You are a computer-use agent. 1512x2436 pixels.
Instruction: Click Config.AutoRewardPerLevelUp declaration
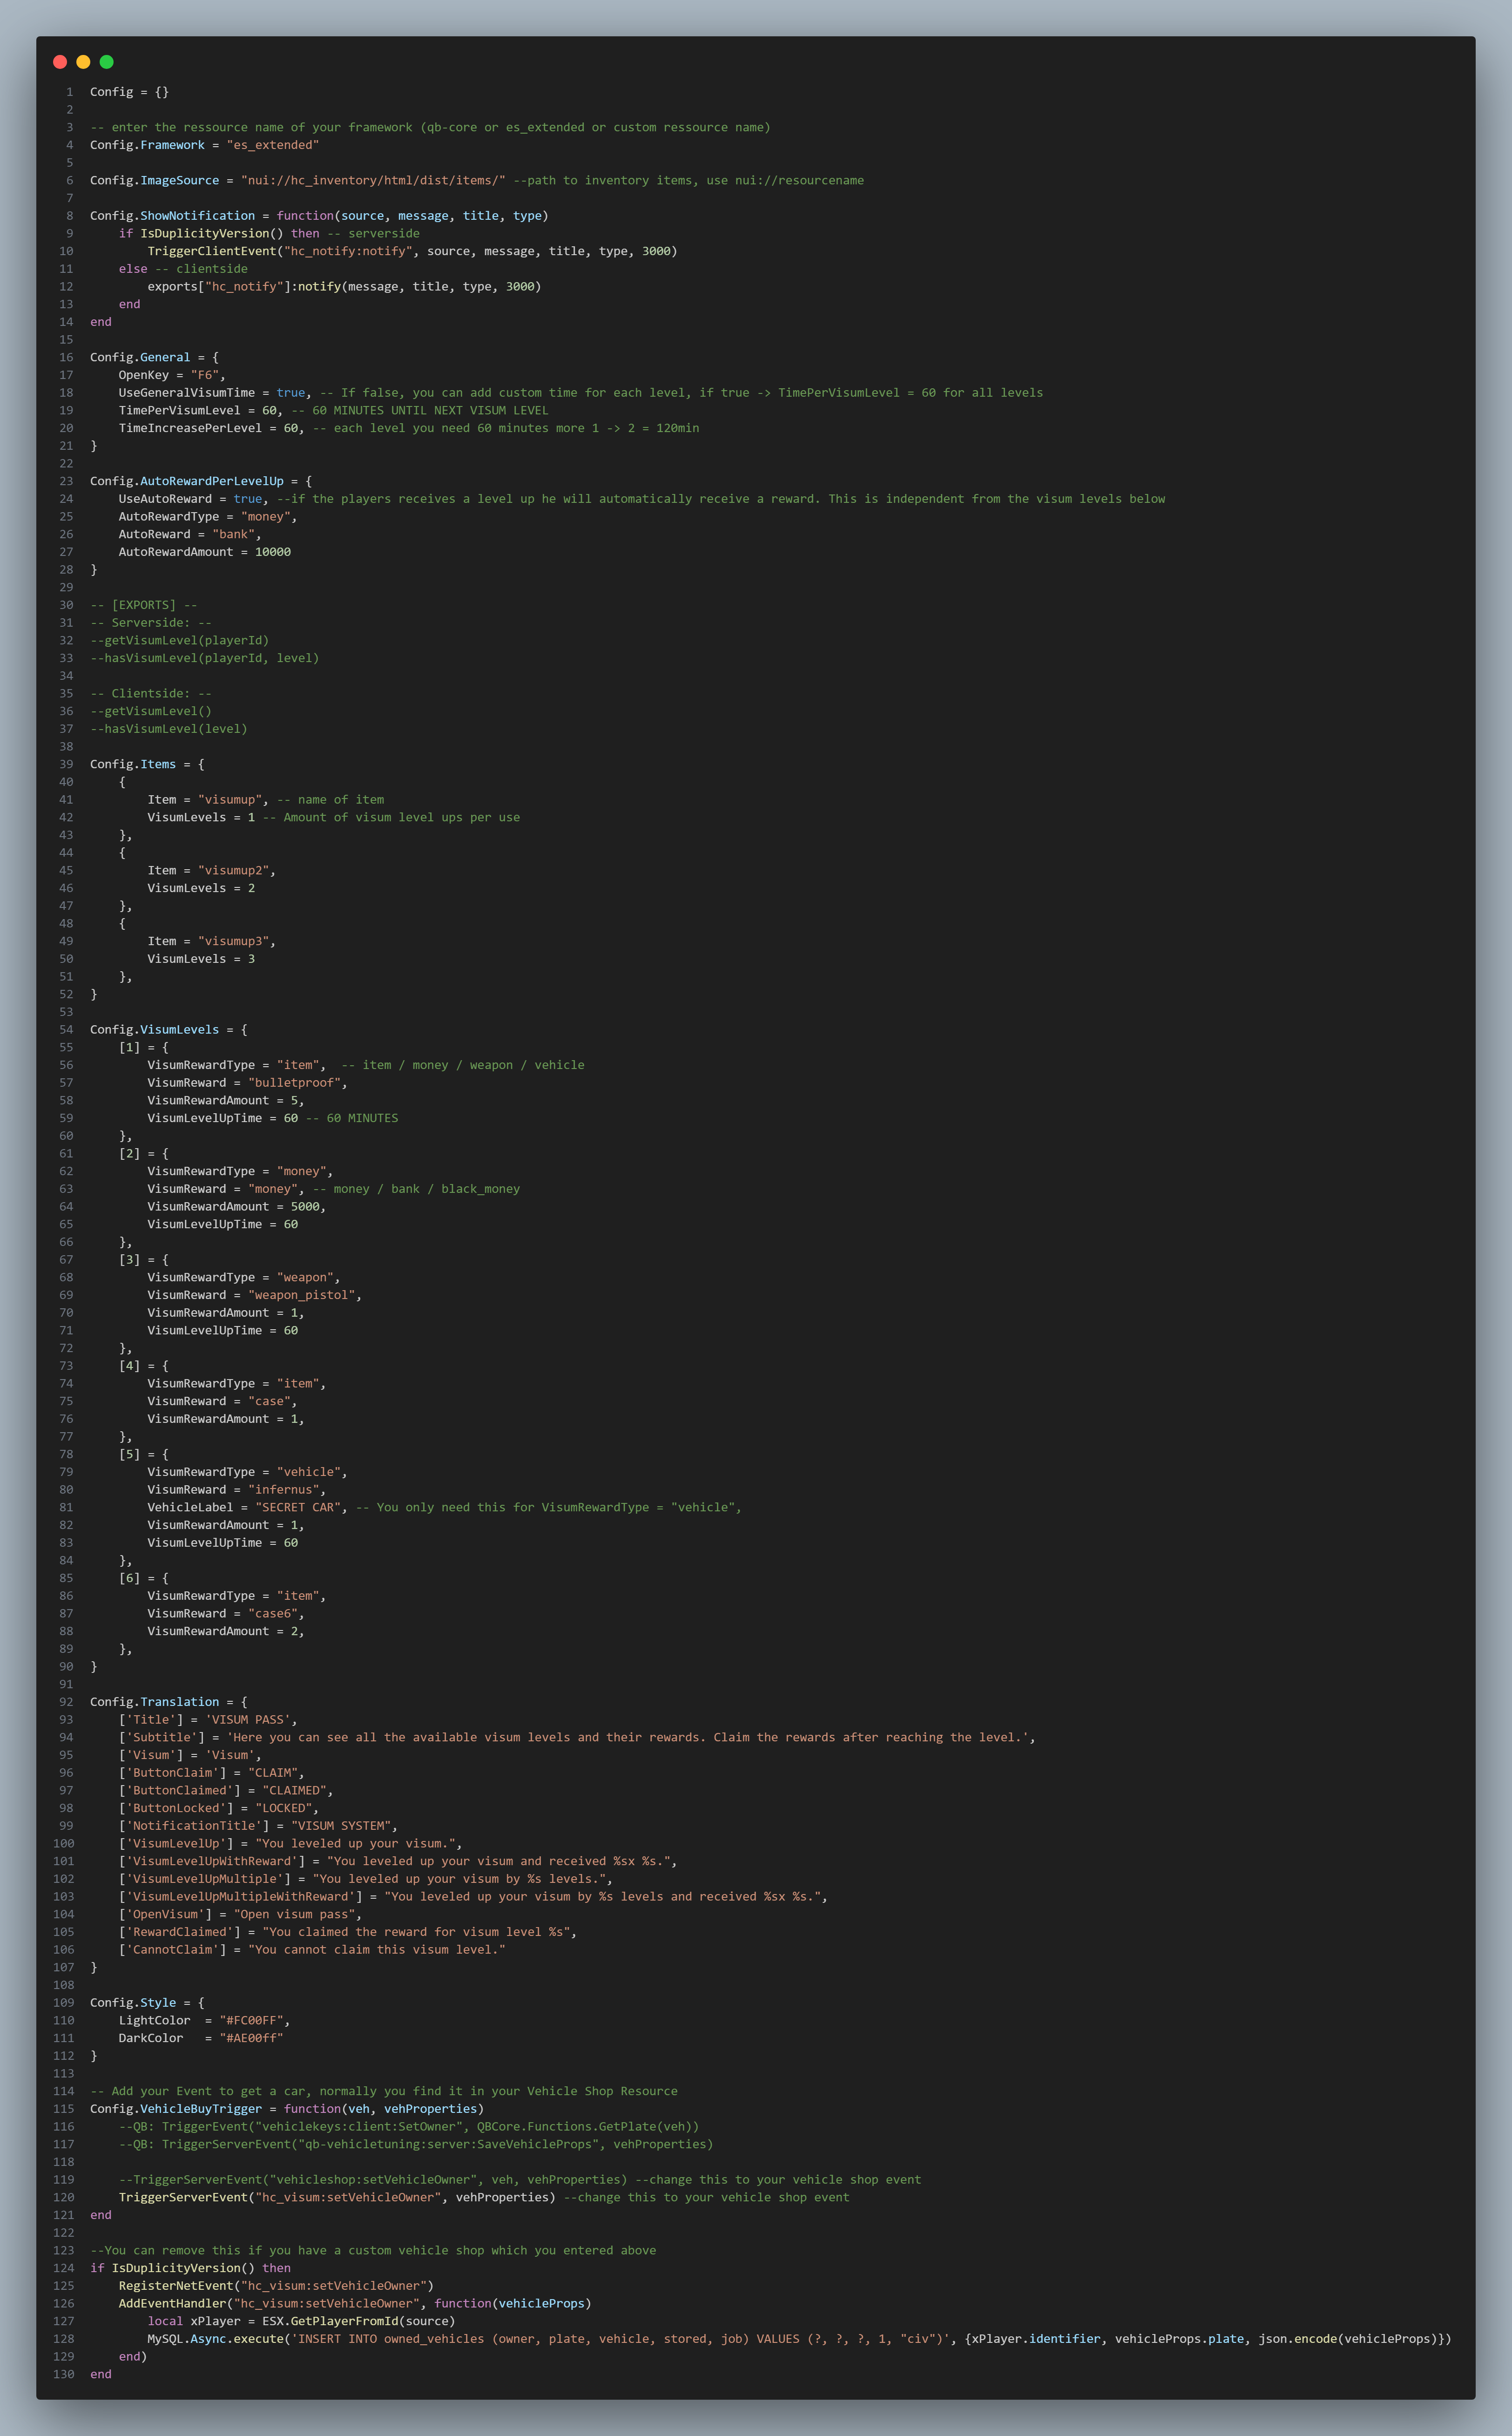pos(201,481)
